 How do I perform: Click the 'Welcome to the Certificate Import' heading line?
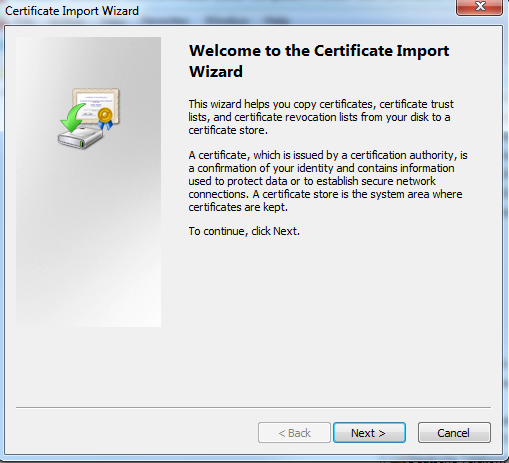(319, 51)
